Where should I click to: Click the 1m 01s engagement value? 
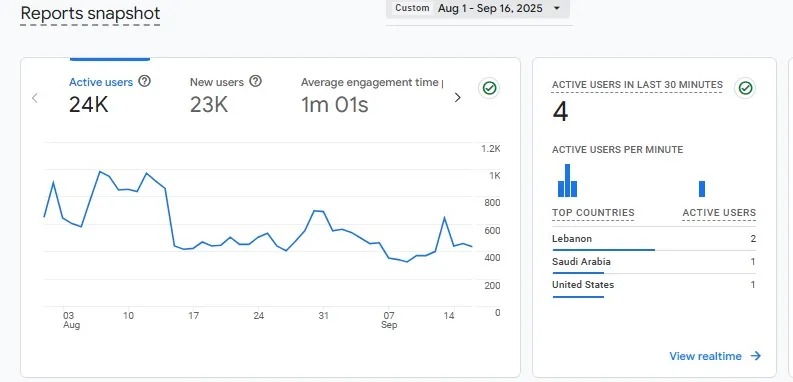pos(334,105)
